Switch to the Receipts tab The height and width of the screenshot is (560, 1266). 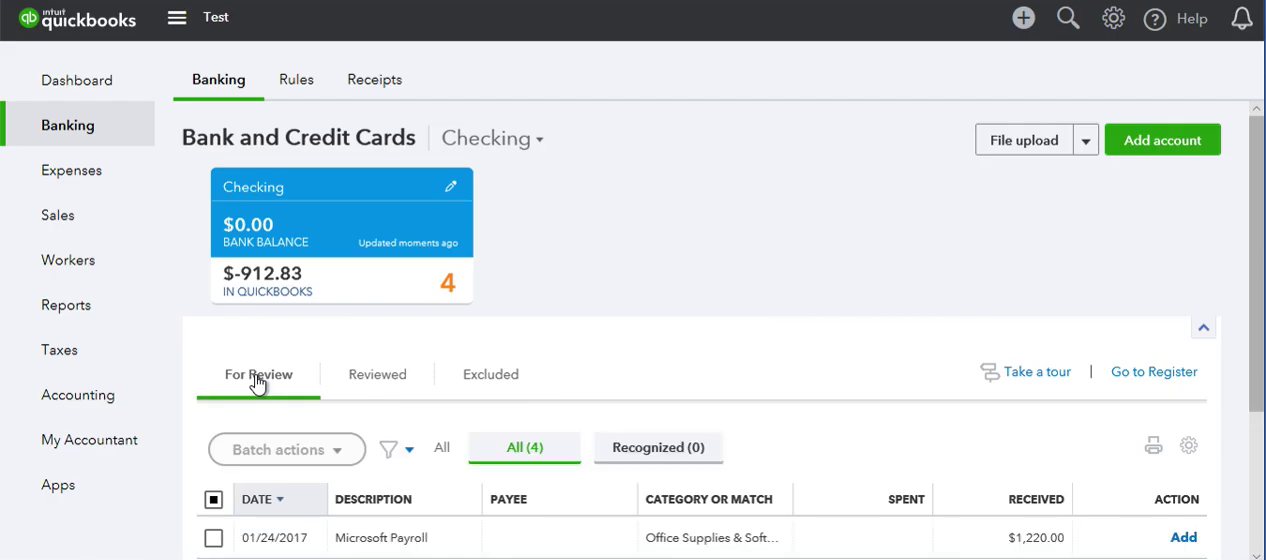click(374, 80)
